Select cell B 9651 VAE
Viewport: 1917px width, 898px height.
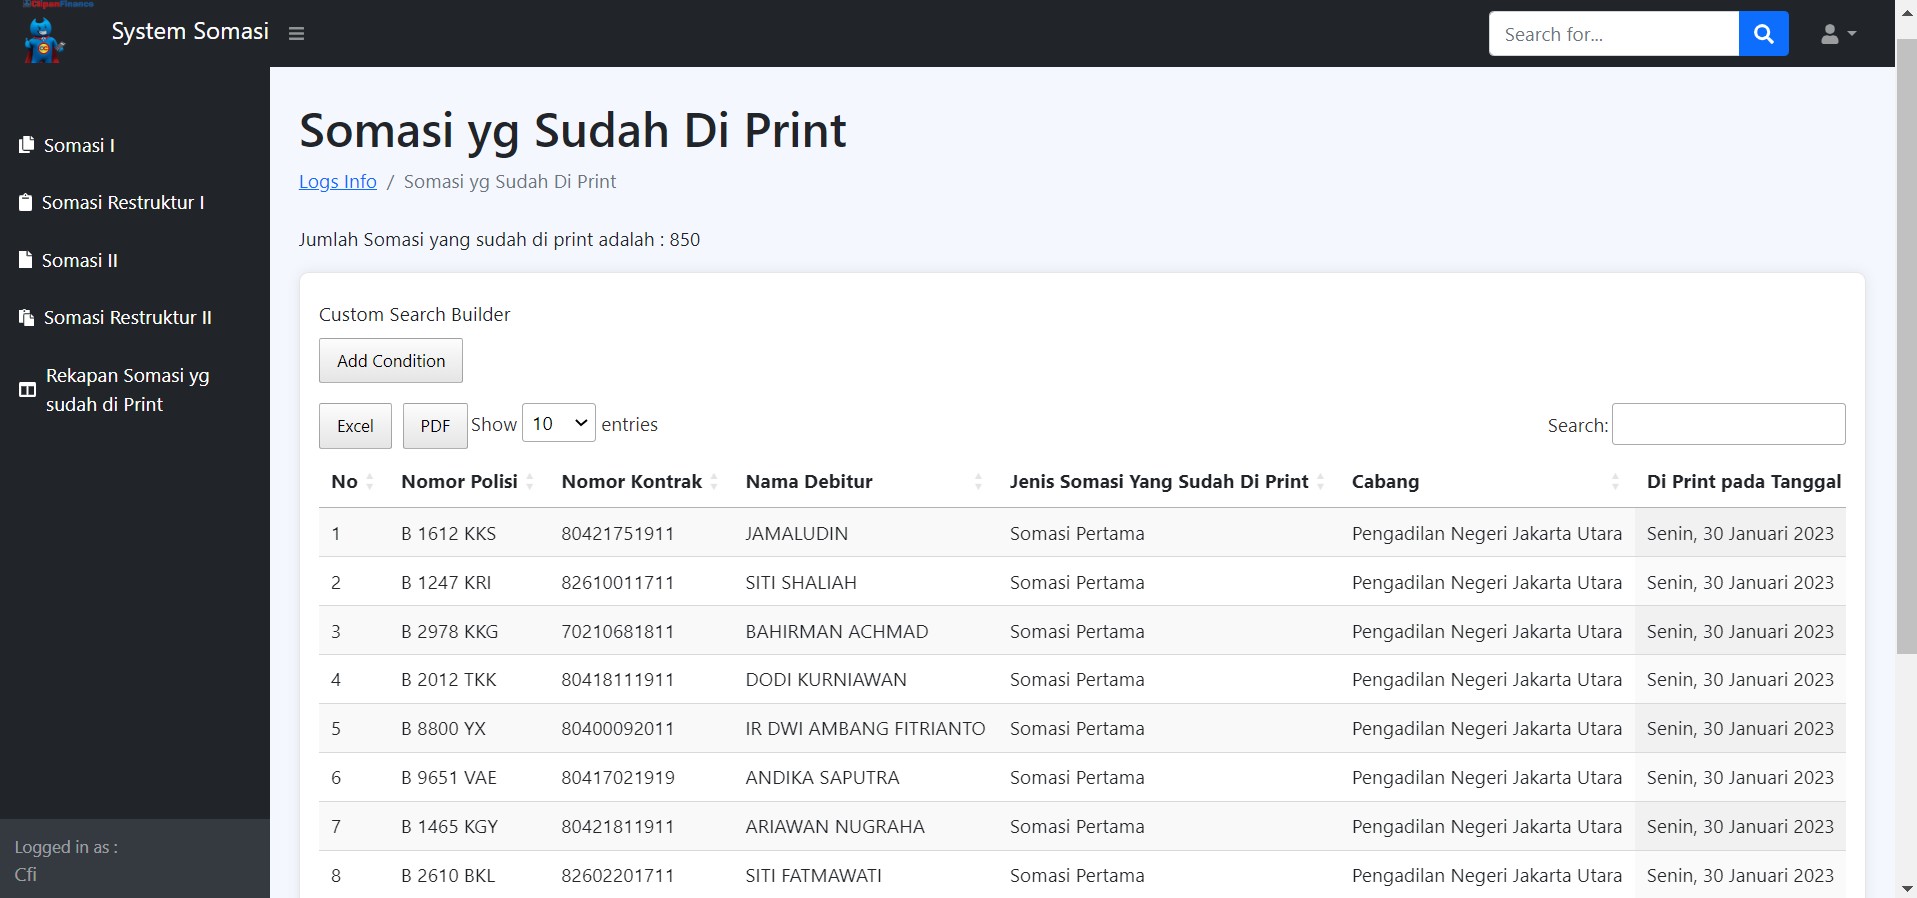pyautogui.click(x=448, y=778)
